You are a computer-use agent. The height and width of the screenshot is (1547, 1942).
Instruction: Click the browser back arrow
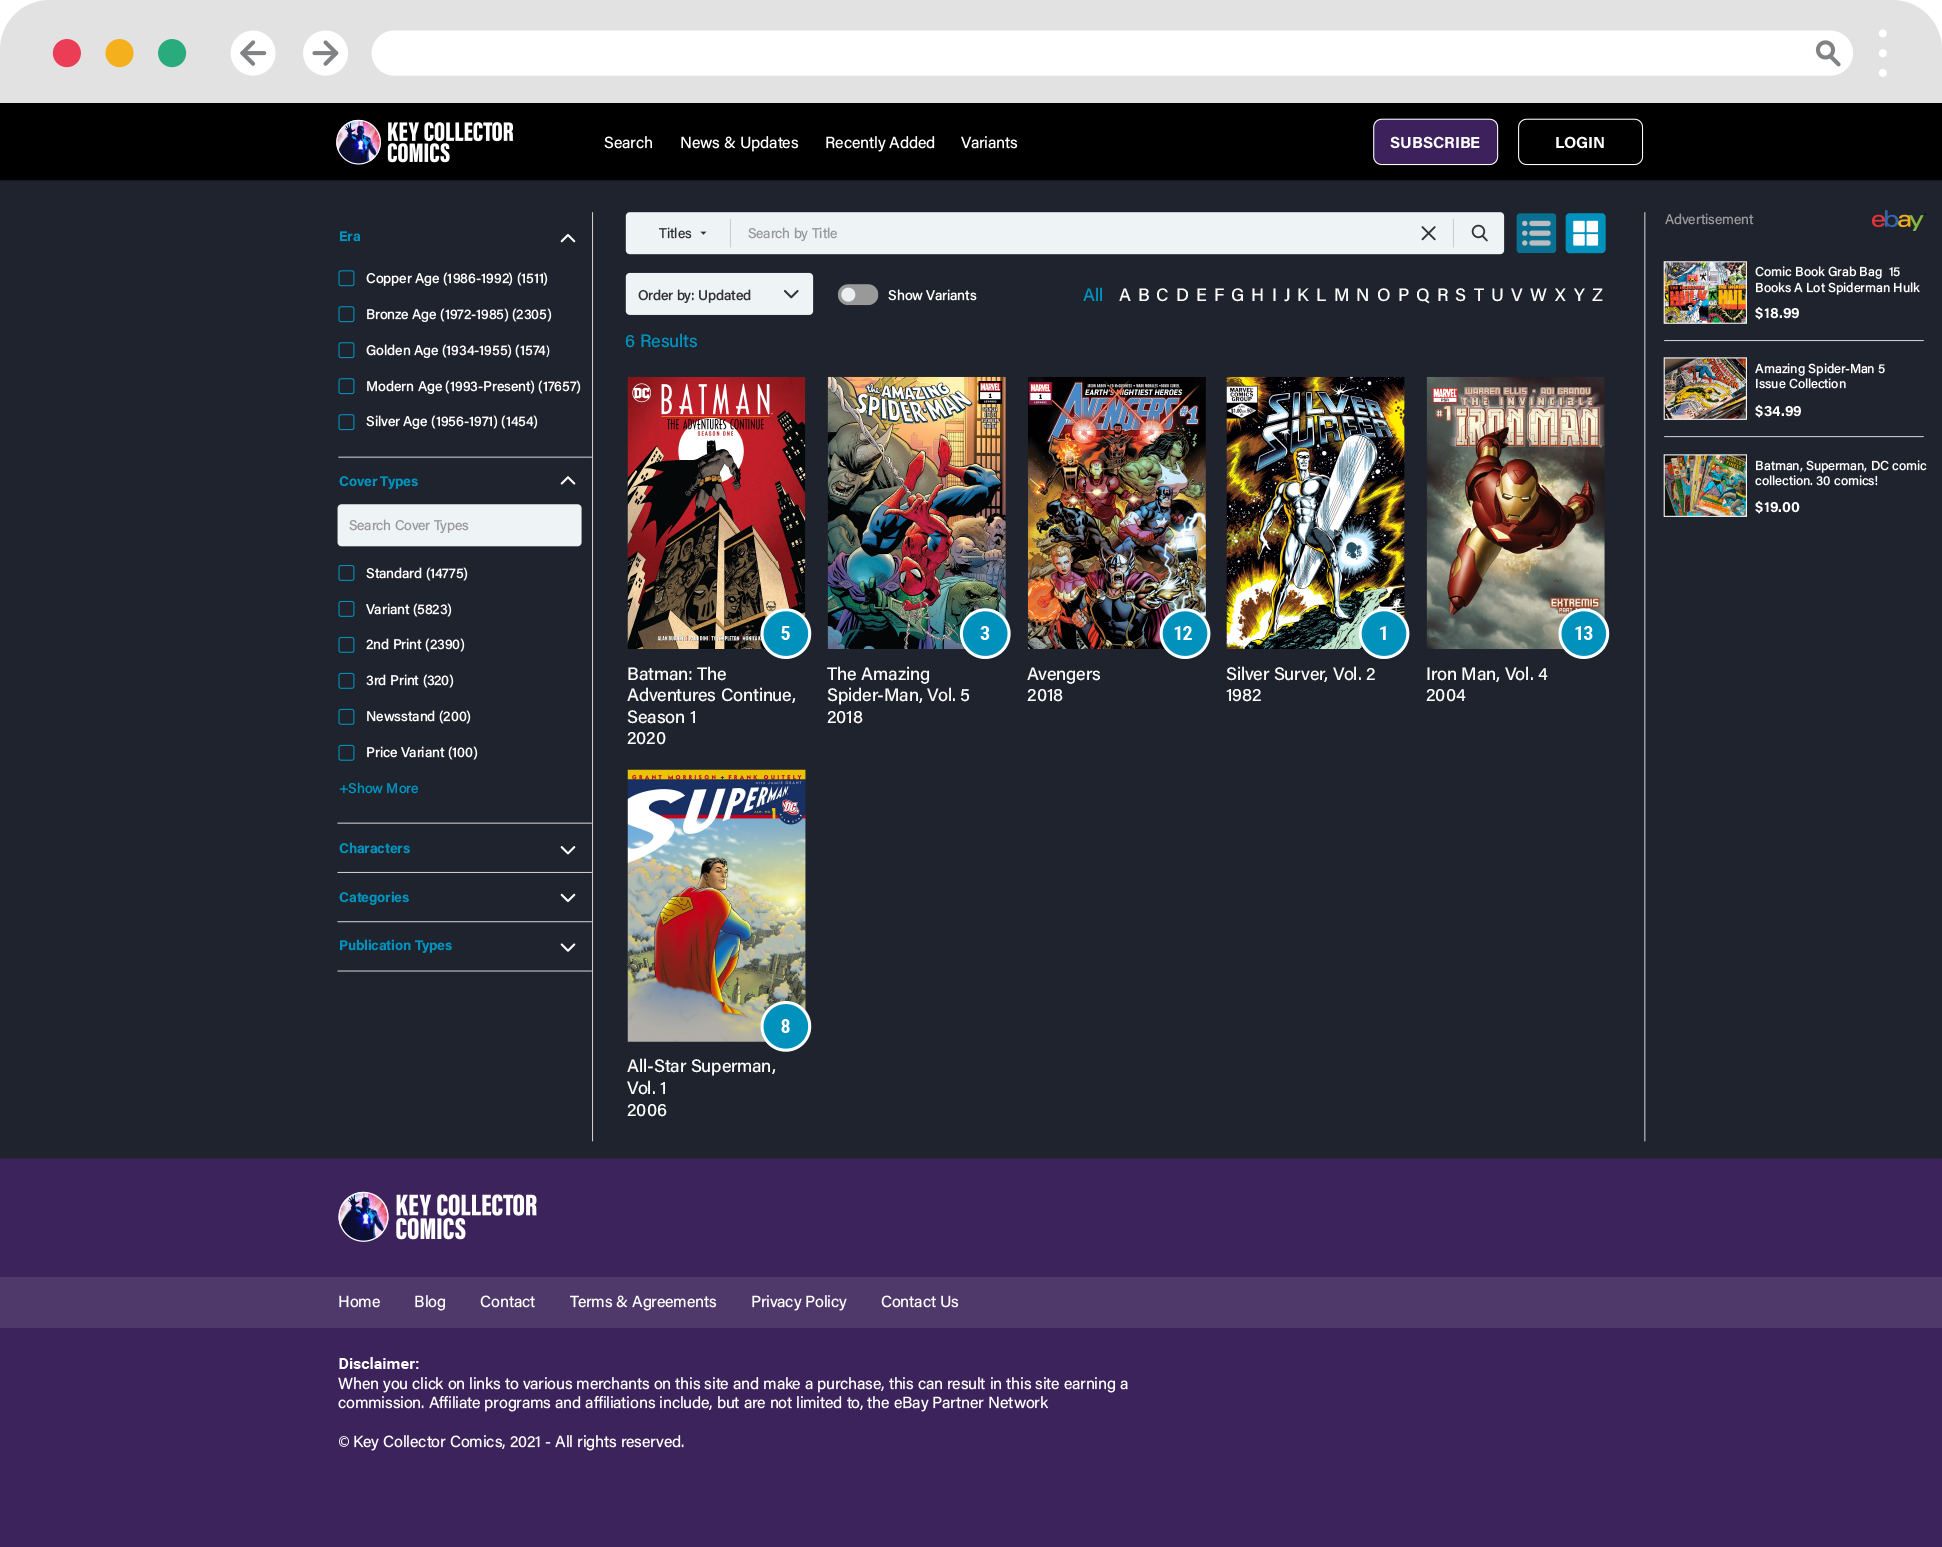pos(253,53)
